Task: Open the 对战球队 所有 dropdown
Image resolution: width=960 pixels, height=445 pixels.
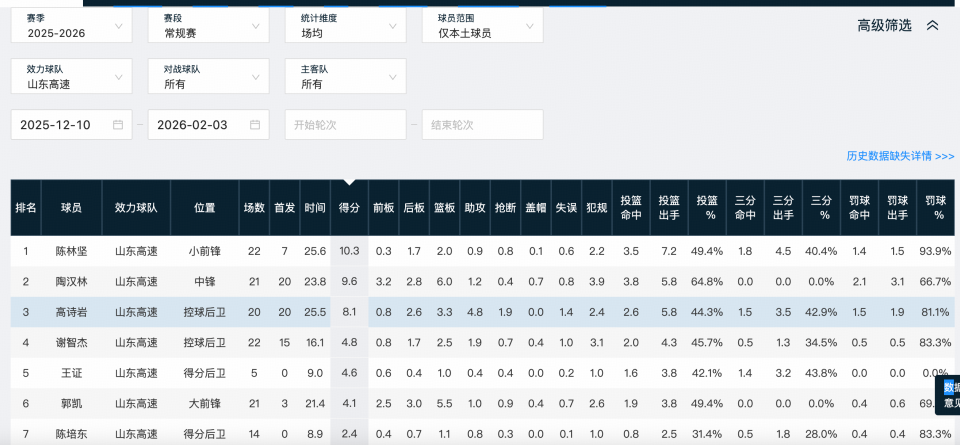Action: pyautogui.click(x=209, y=77)
